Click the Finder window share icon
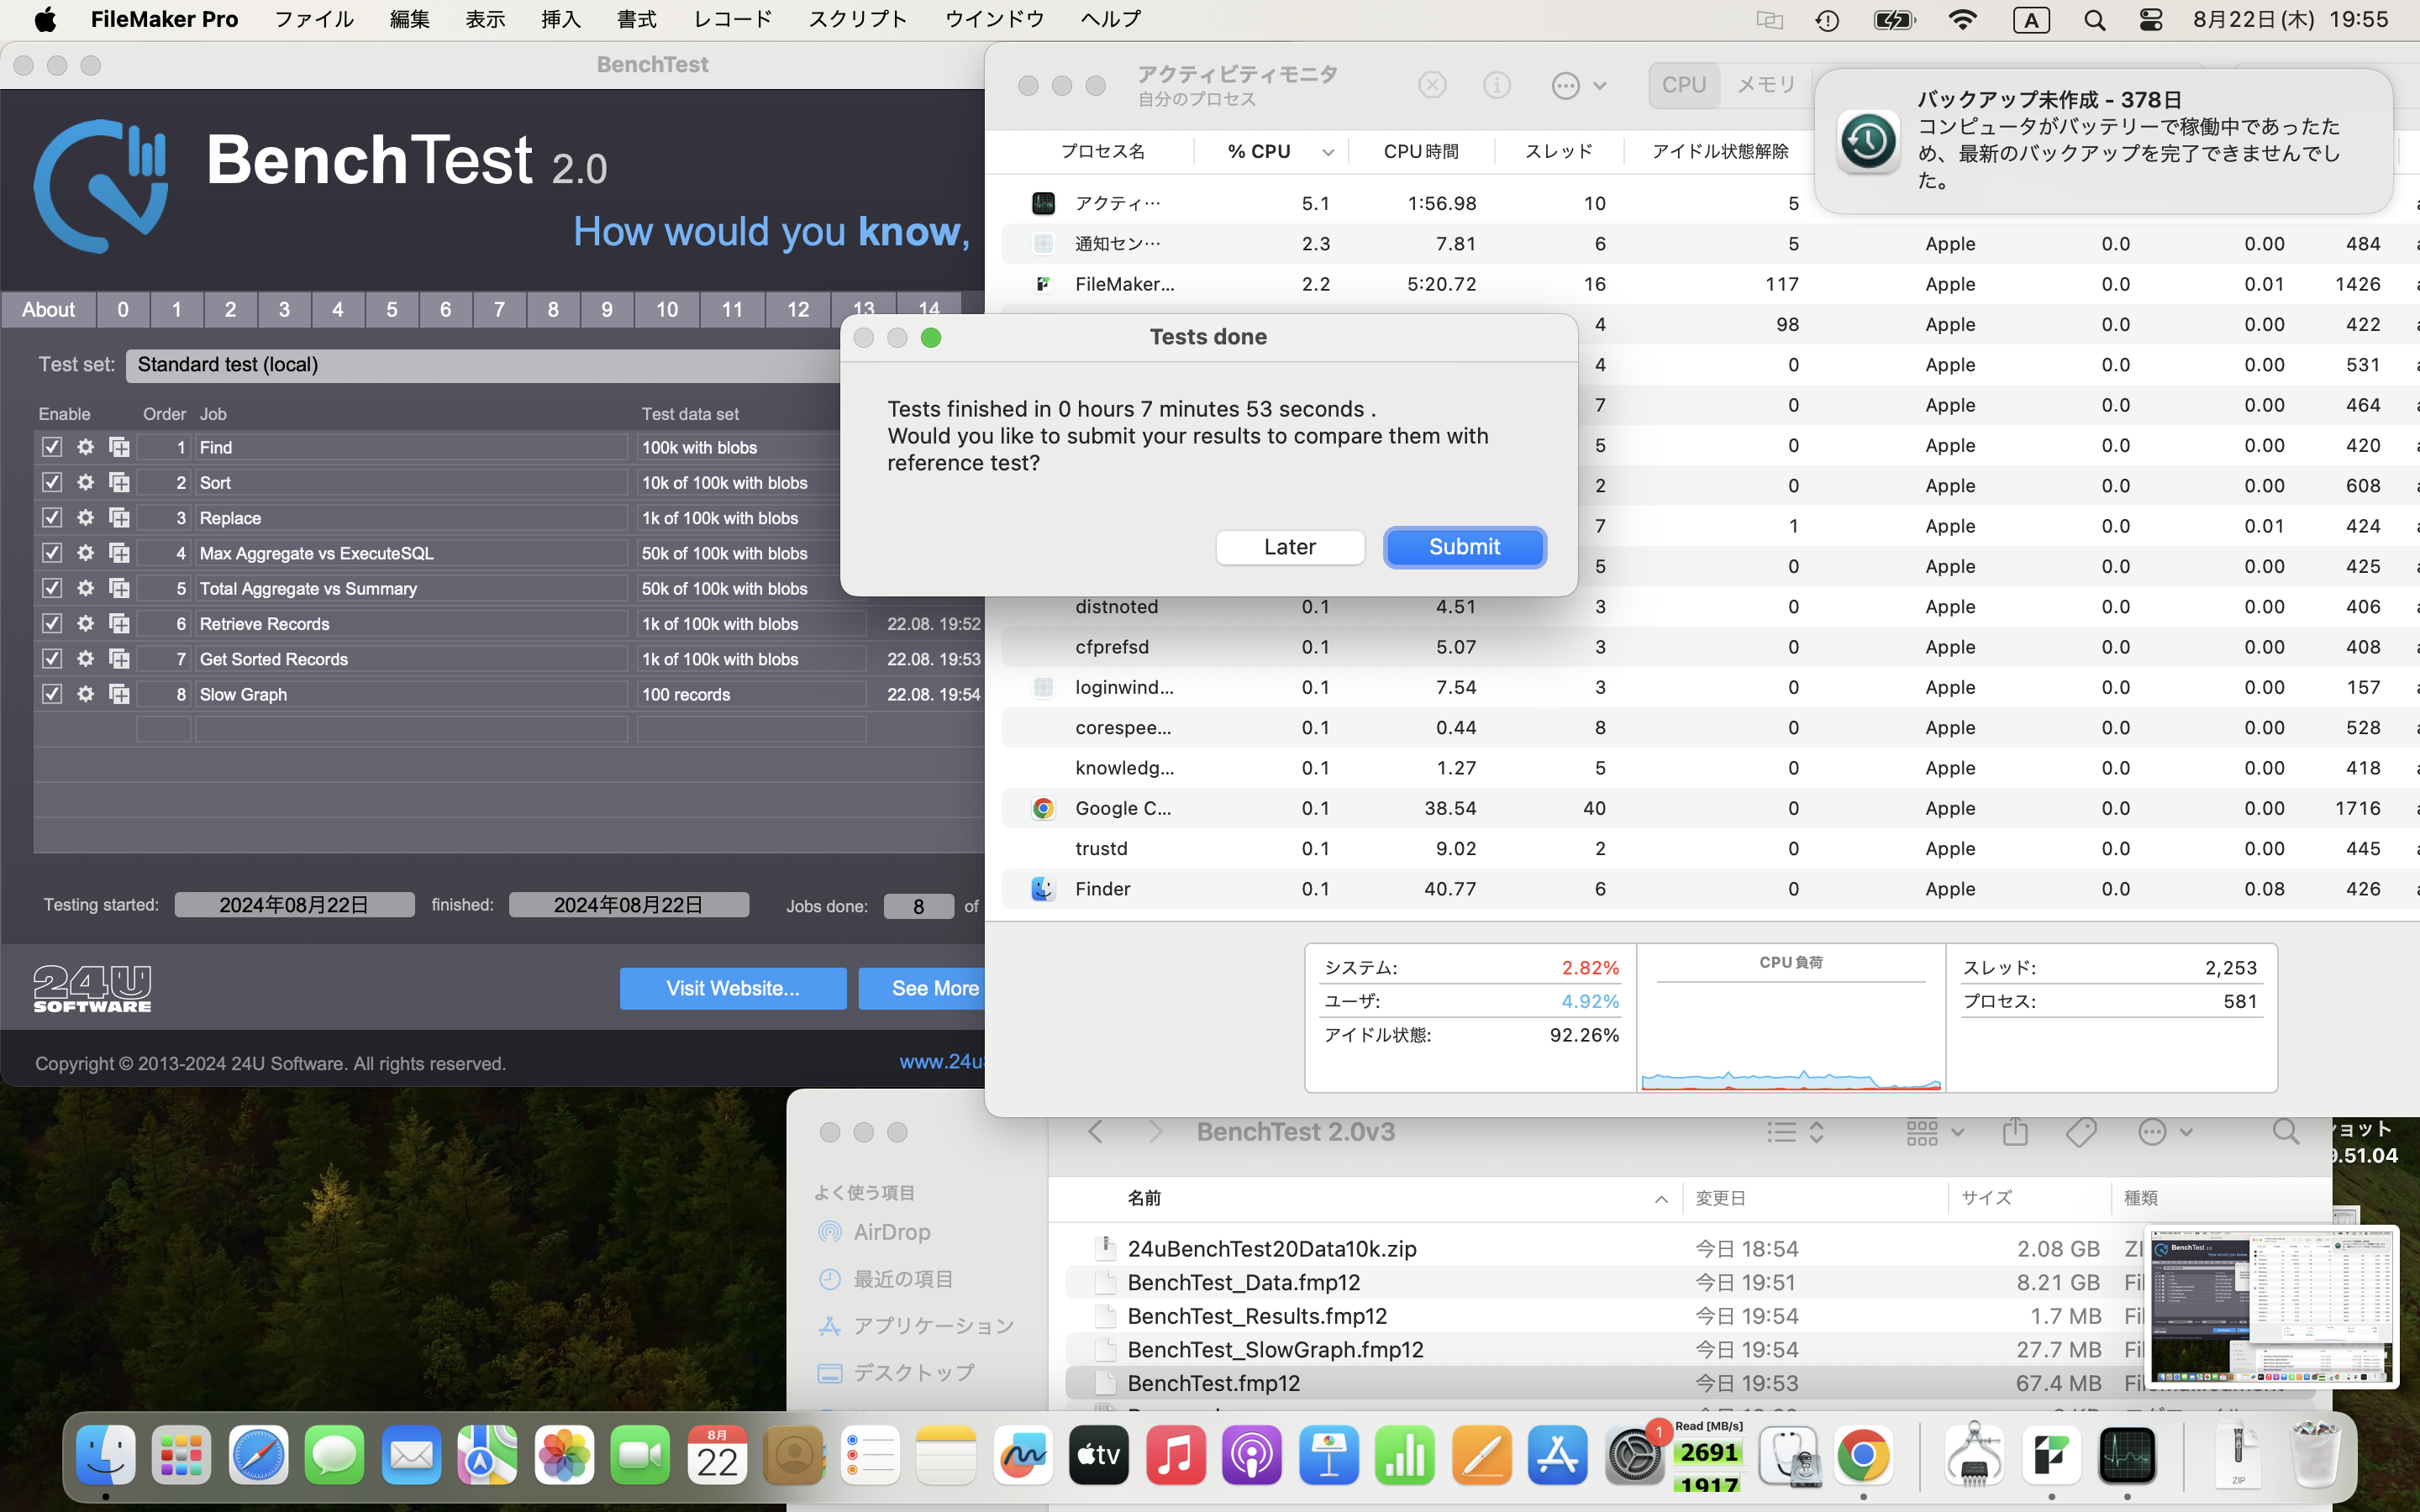The width and height of the screenshot is (2420, 1512). point(2015,1132)
